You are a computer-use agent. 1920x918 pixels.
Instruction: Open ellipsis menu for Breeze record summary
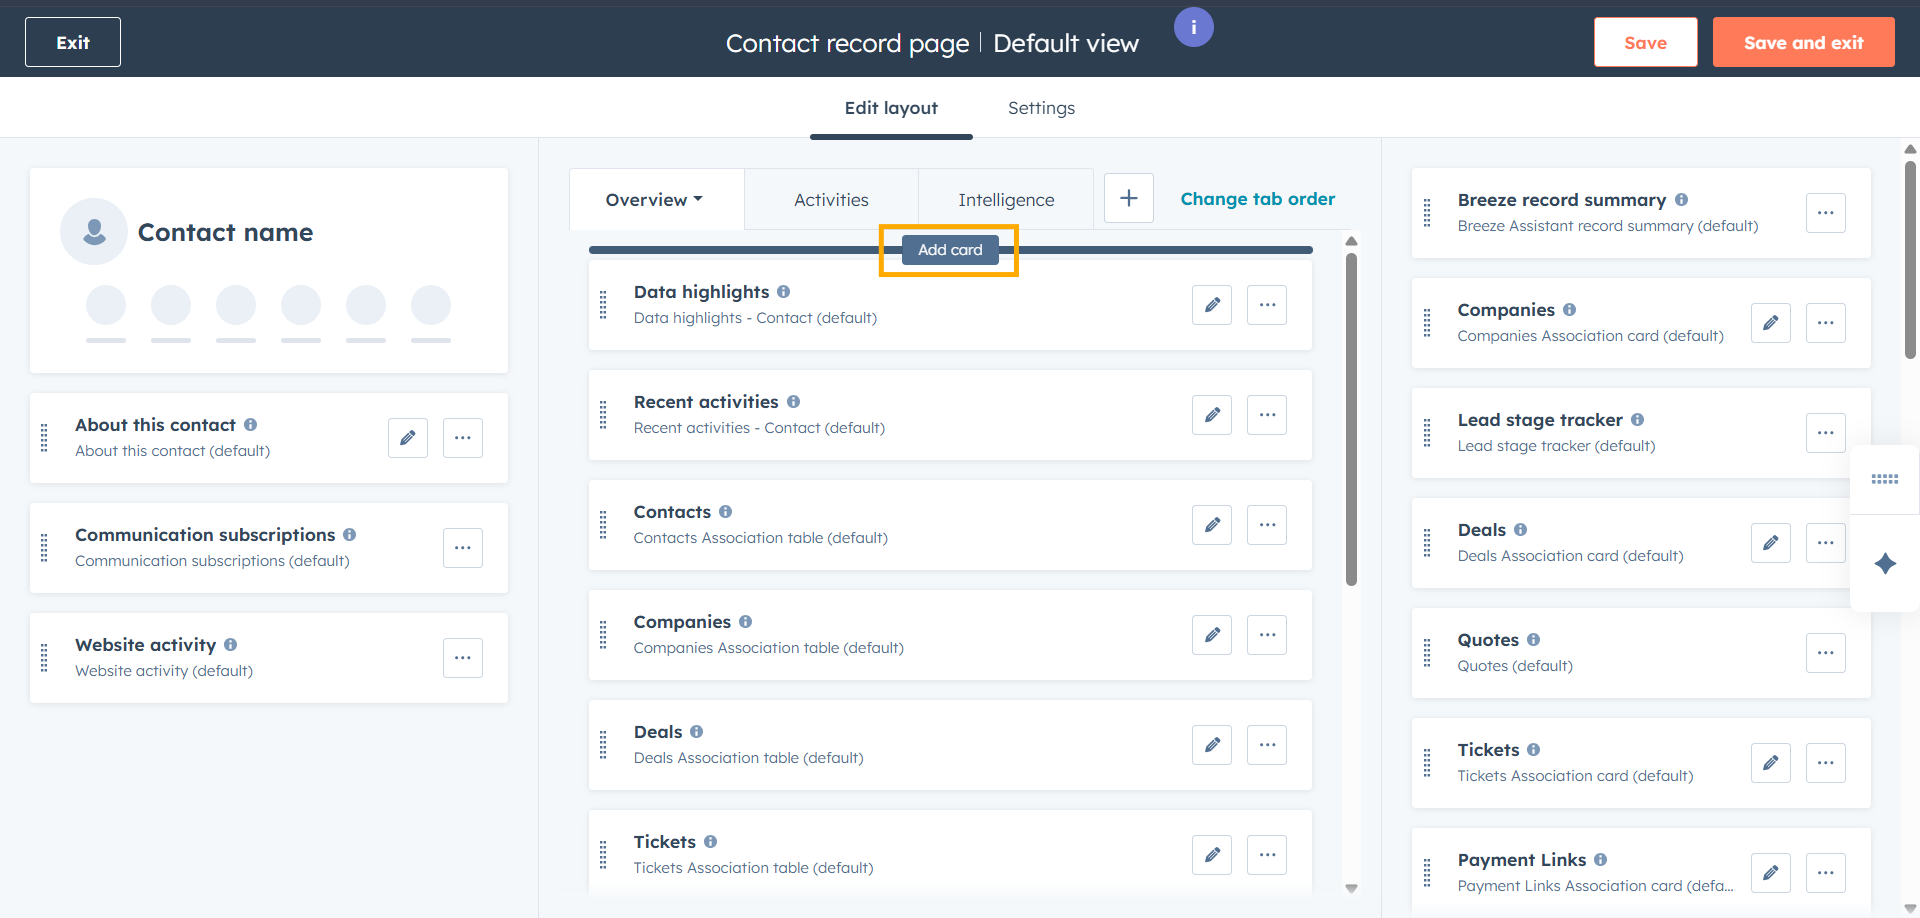click(x=1825, y=213)
